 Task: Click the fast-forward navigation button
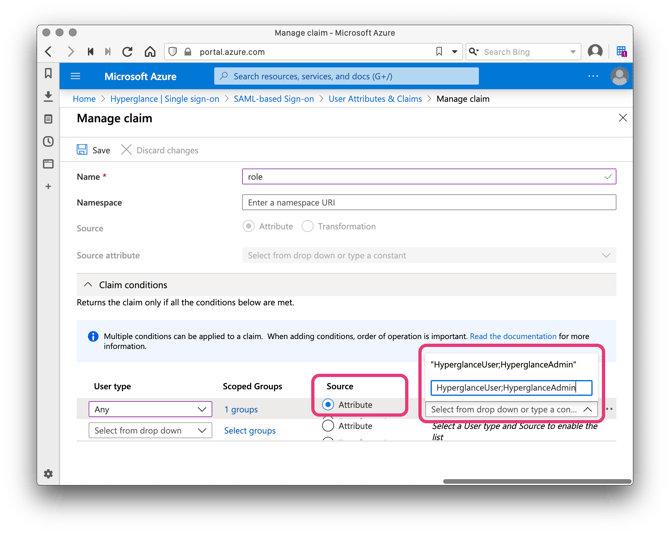pyautogui.click(x=108, y=52)
